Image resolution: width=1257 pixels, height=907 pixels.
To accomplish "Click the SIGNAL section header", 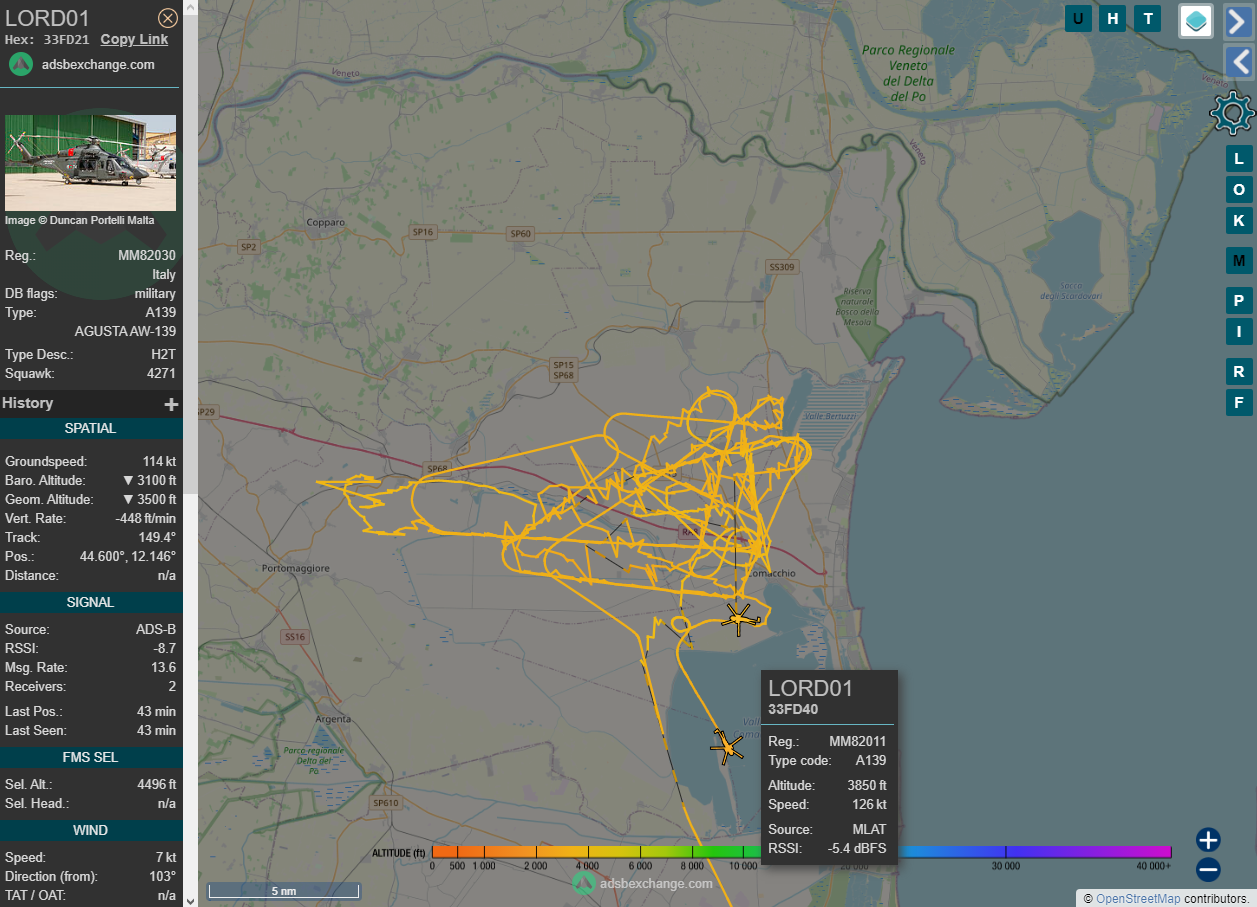I will click(91, 602).
